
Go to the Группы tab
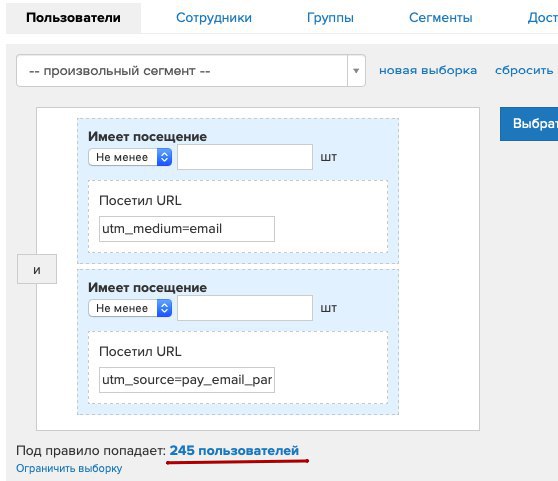330,17
